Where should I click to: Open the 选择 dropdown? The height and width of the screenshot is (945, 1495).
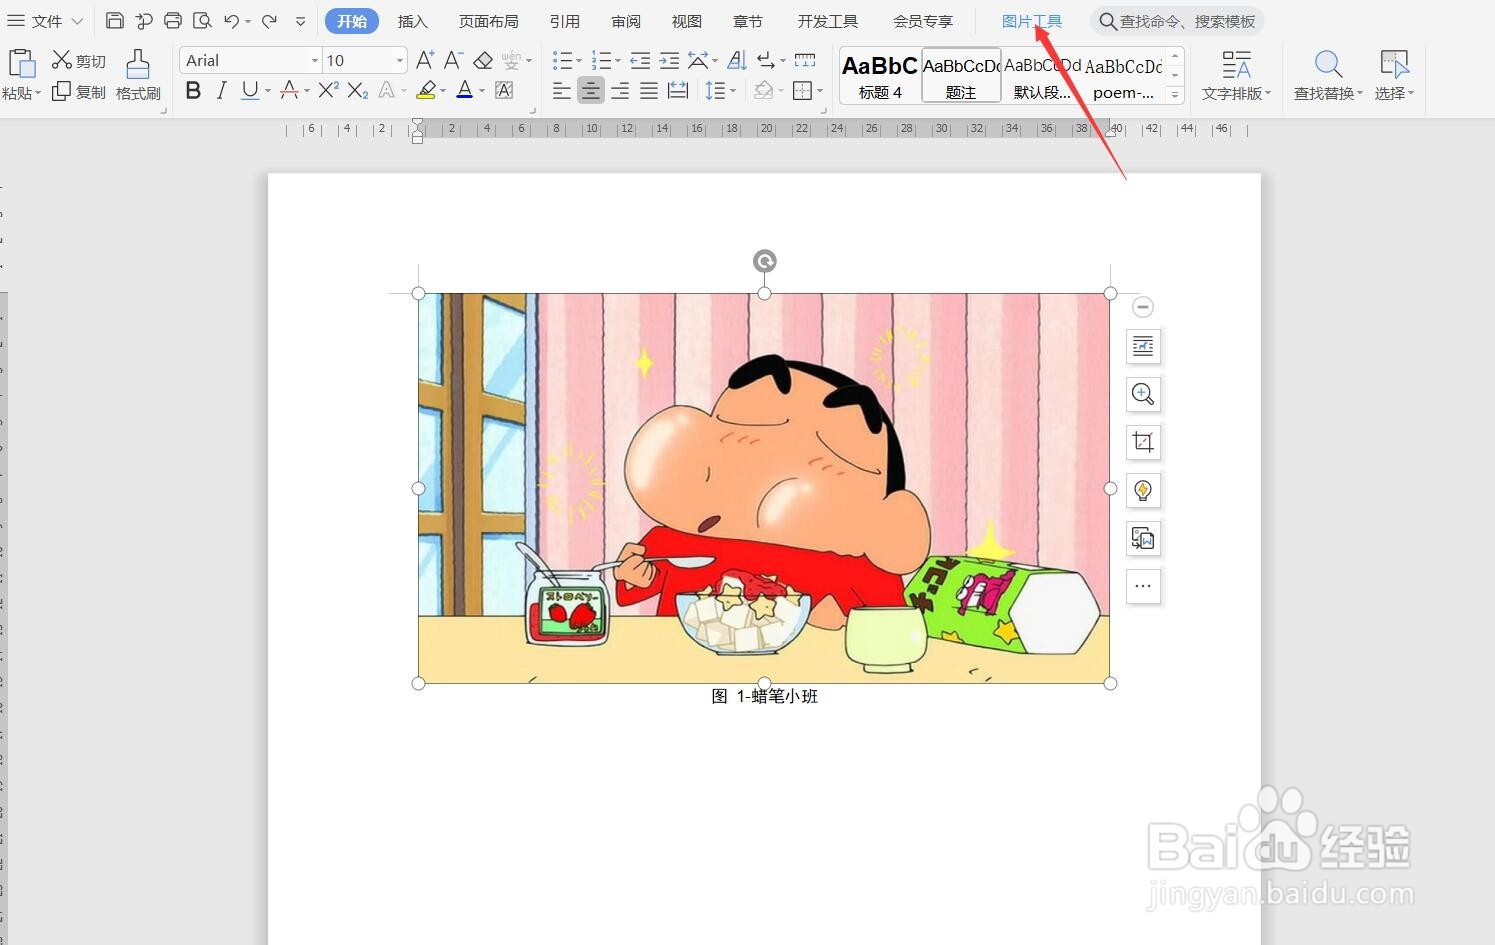(x=1394, y=77)
